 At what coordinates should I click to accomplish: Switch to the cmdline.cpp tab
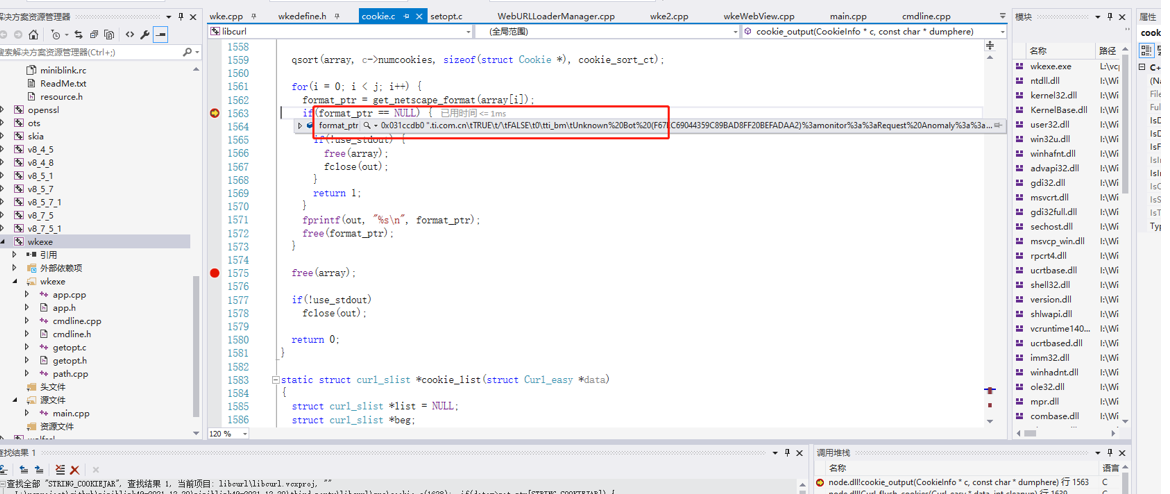(926, 16)
